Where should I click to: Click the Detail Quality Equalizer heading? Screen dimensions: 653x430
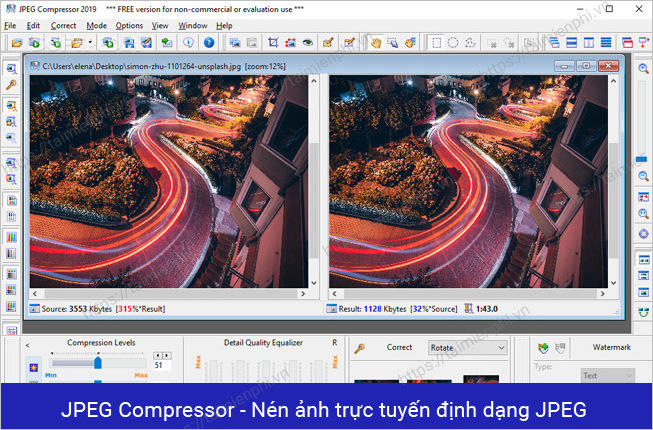pos(263,343)
